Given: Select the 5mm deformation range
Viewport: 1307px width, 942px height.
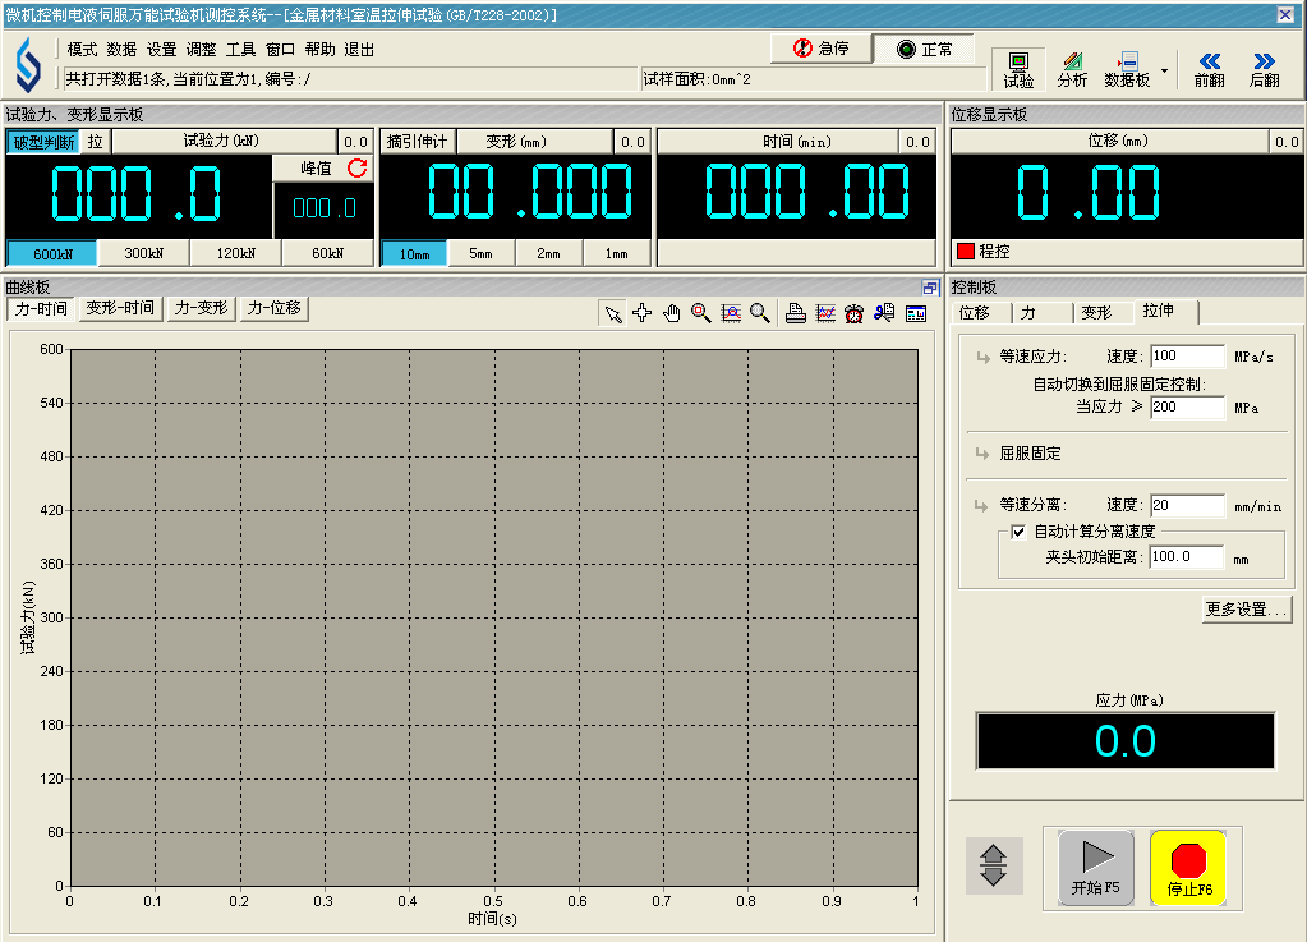Looking at the screenshot, I should pyautogui.click(x=481, y=254).
